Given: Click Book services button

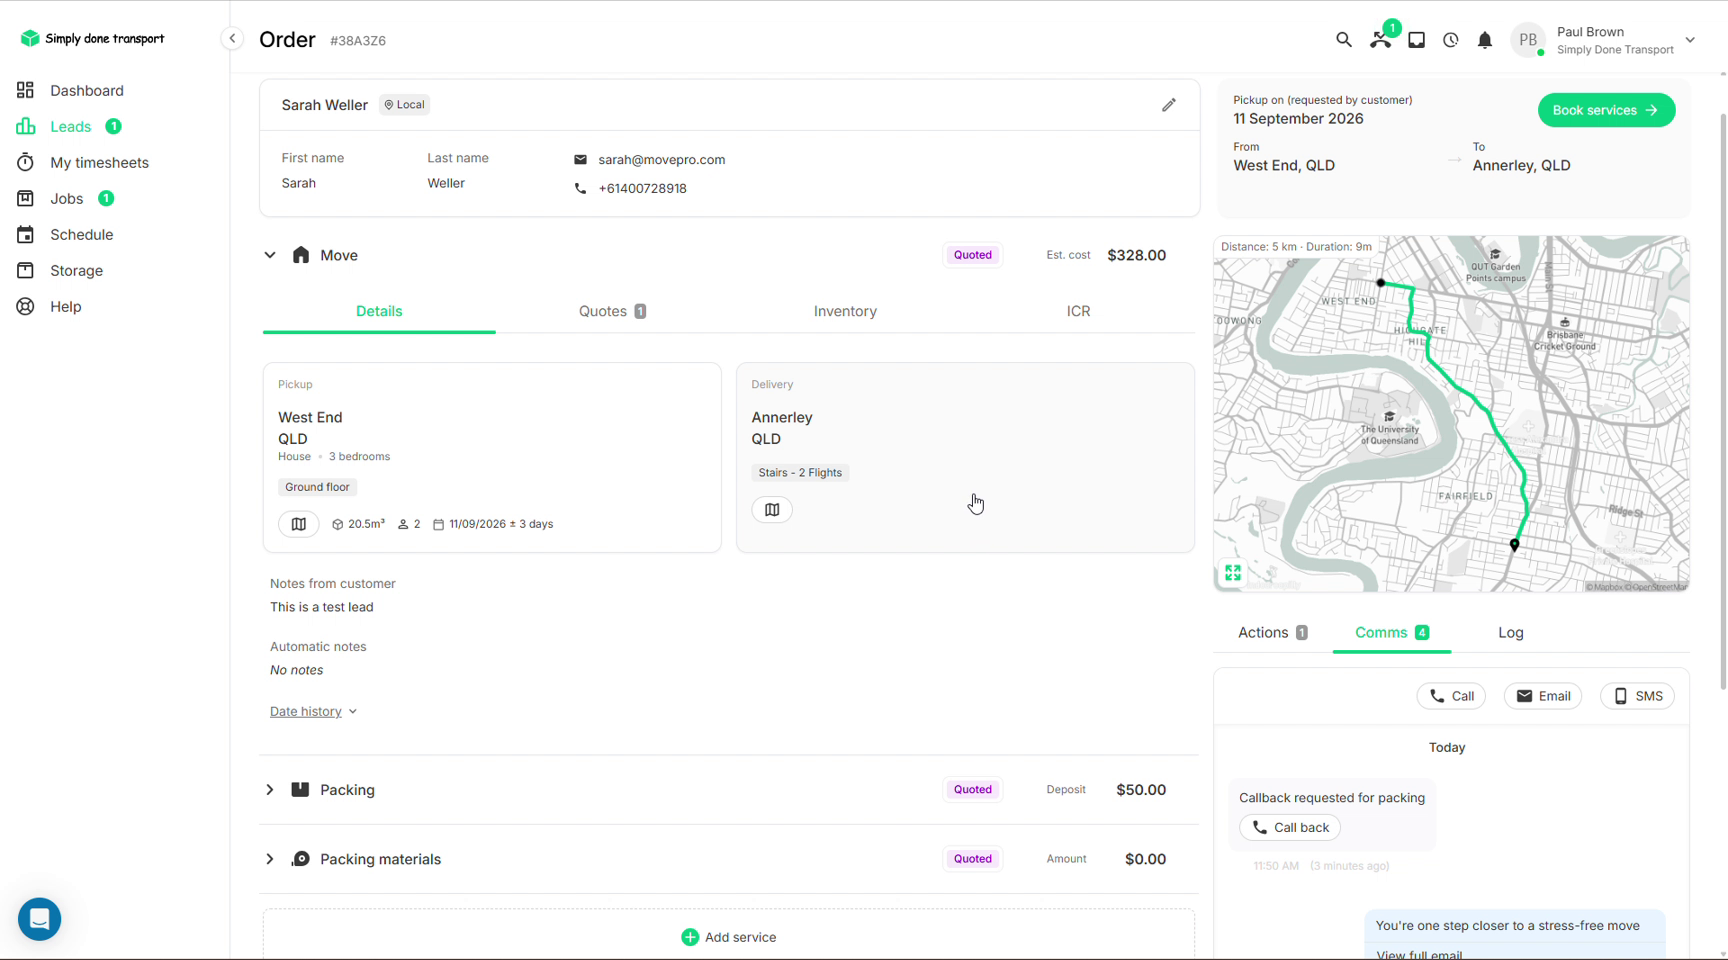Looking at the screenshot, I should [1606, 110].
